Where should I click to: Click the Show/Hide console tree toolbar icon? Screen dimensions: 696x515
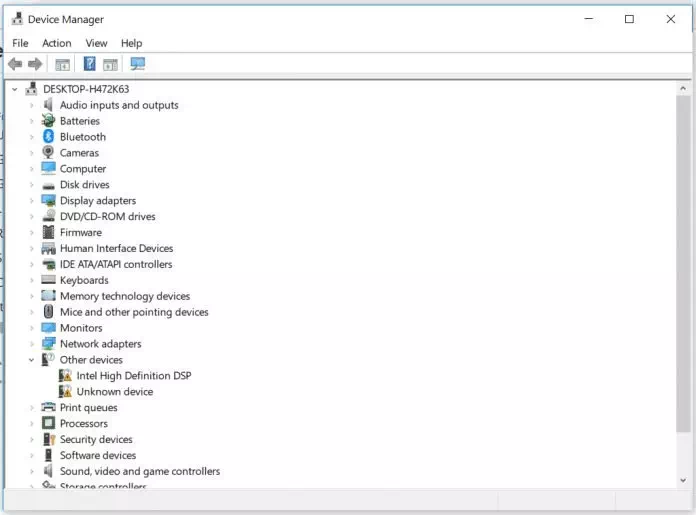(63, 64)
